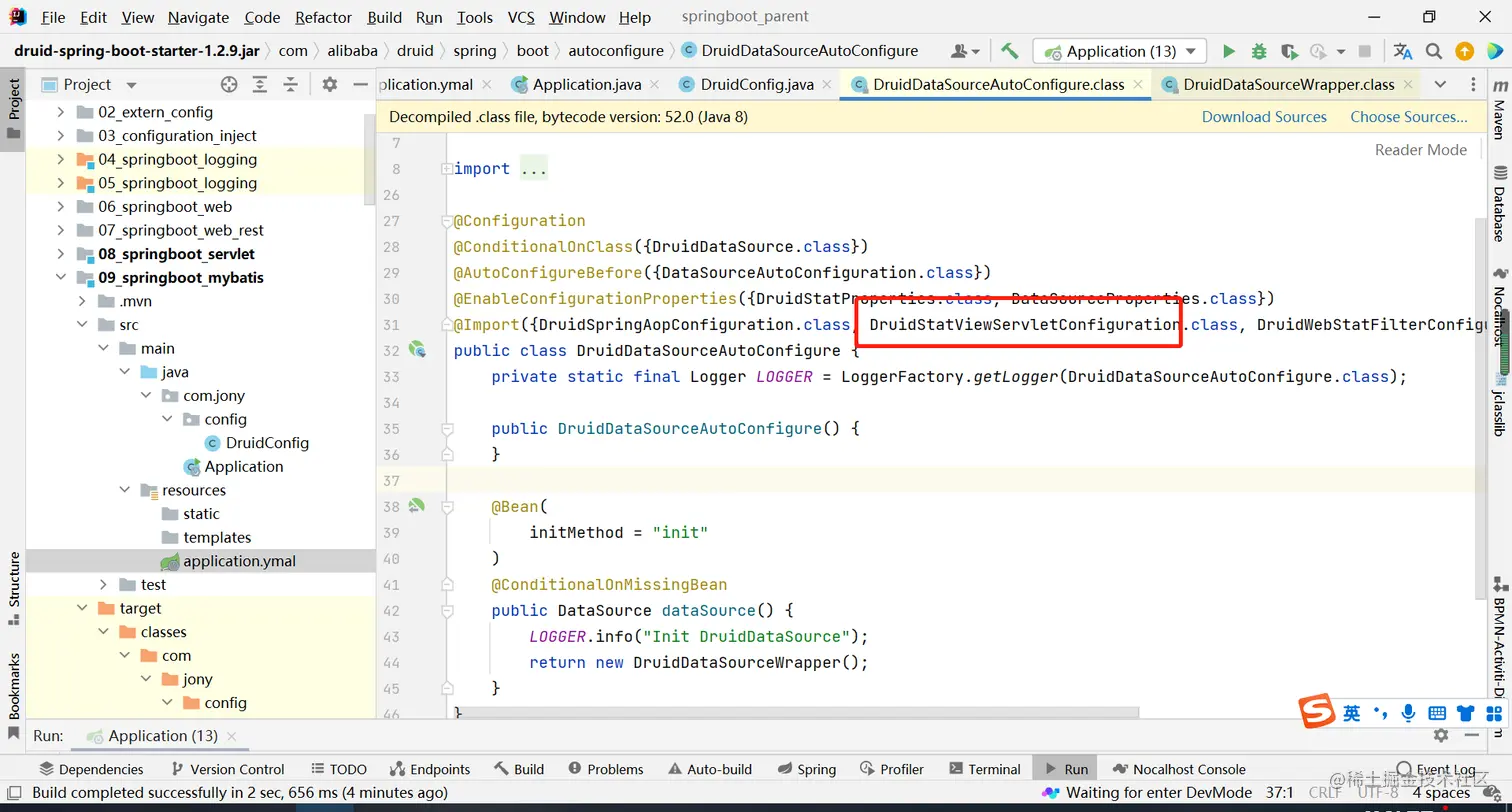Close the Application (13) run tab
The height and width of the screenshot is (812, 1512).
click(x=232, y=736)
